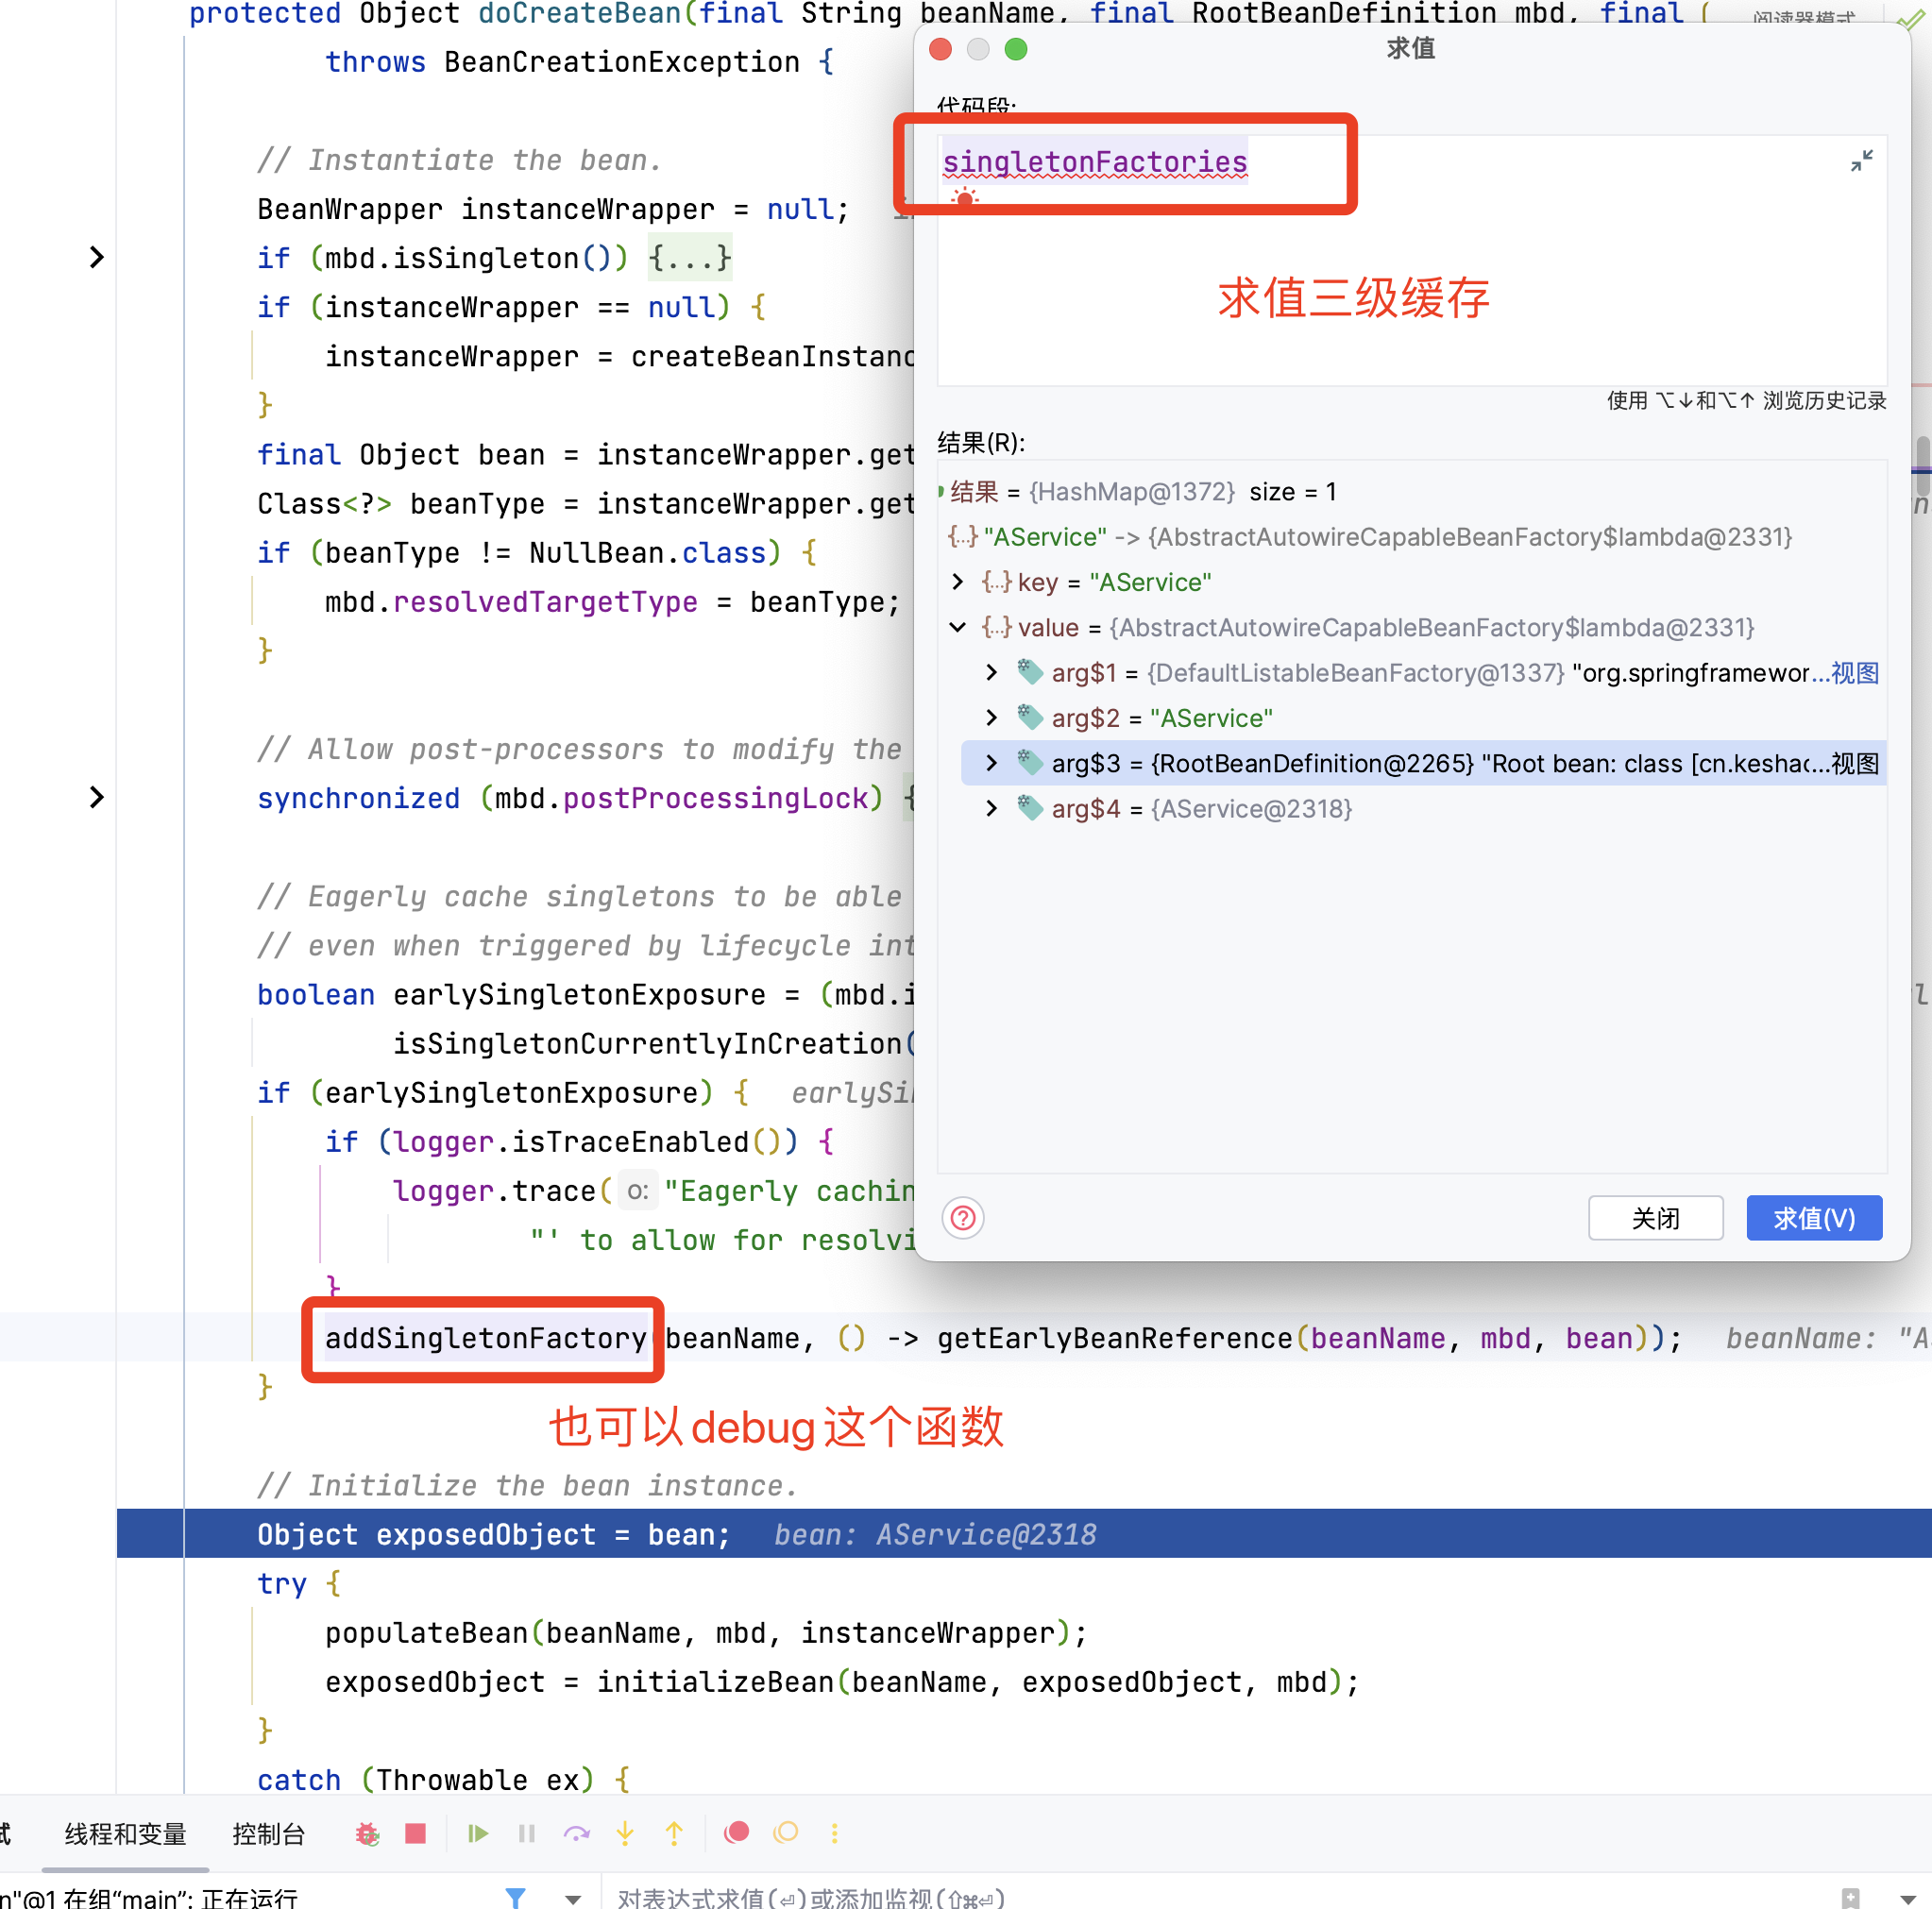The height and width of the screenshot is (1909, 1932).
Task: Select the 线程和变量 tab
Action: click(x=126, y=1833)
